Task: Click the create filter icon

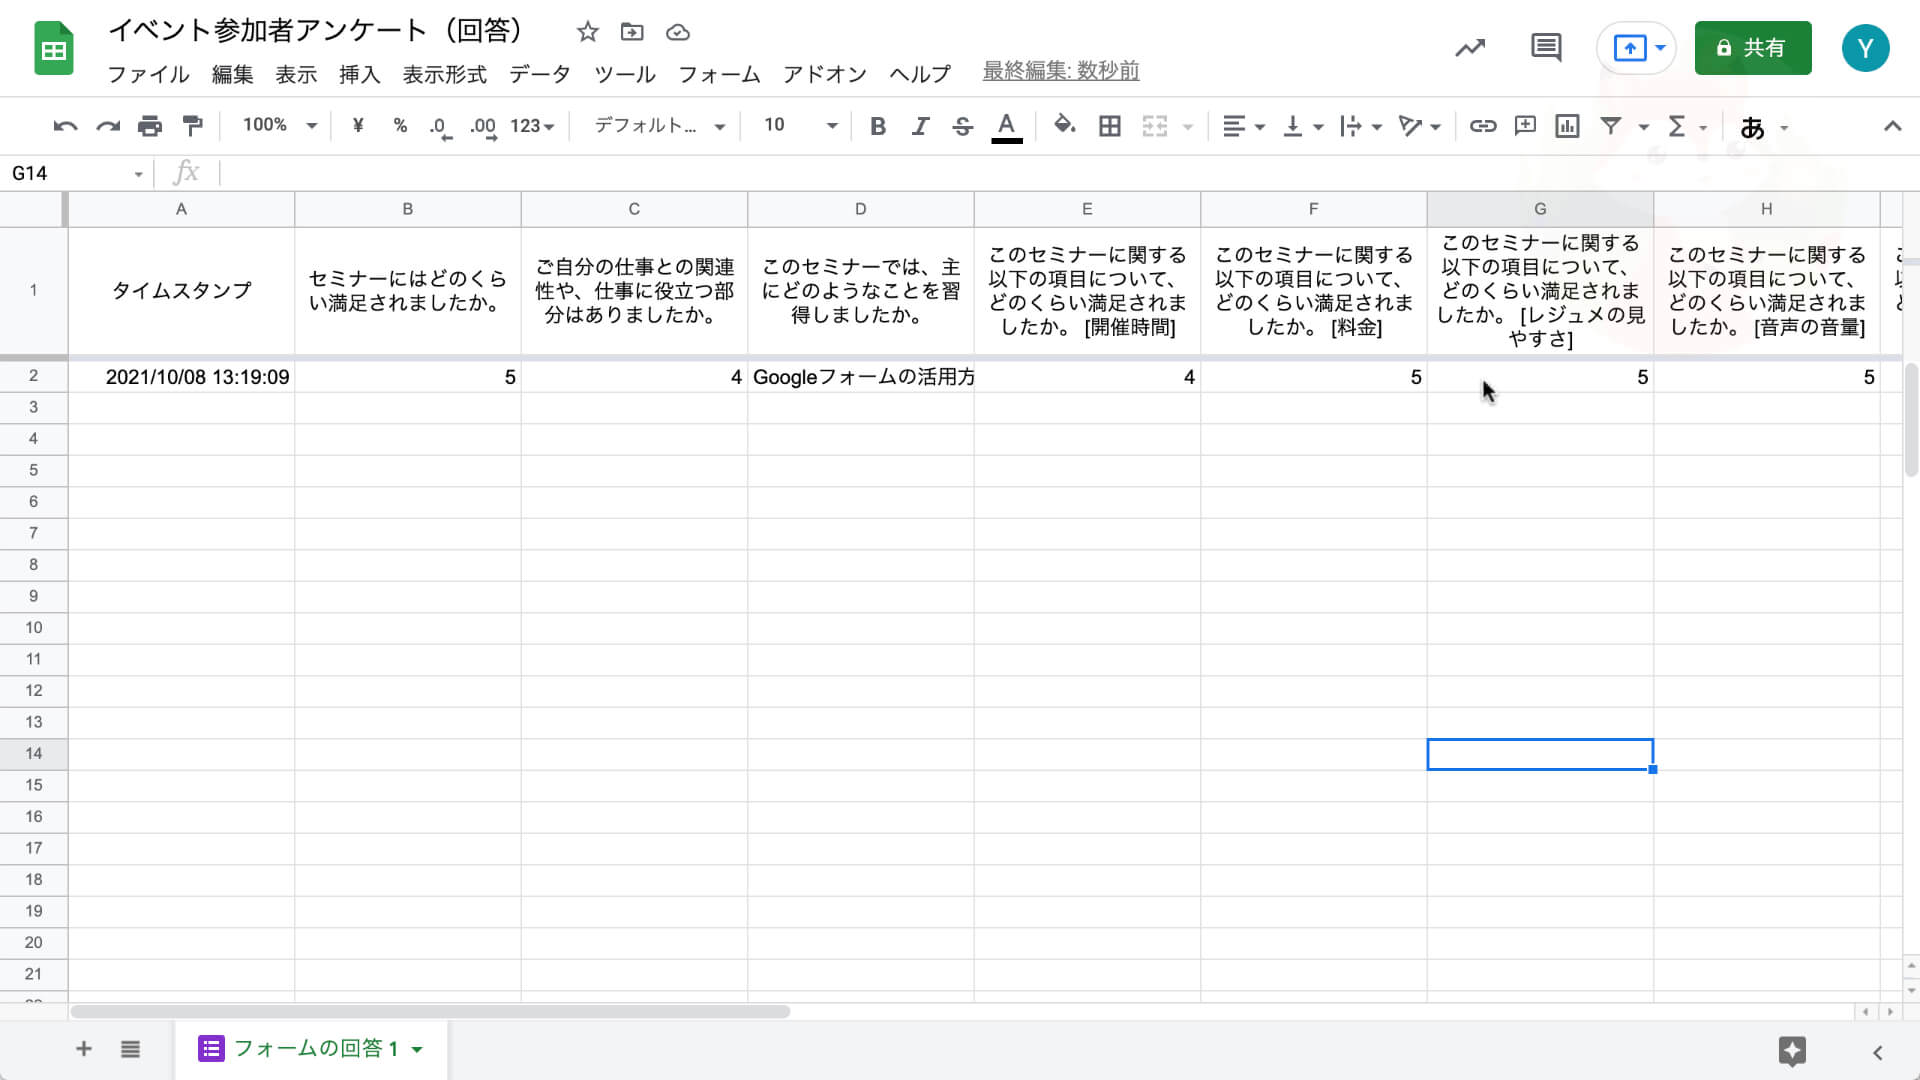Action: pyautogui.click(x=1611, y=126)
